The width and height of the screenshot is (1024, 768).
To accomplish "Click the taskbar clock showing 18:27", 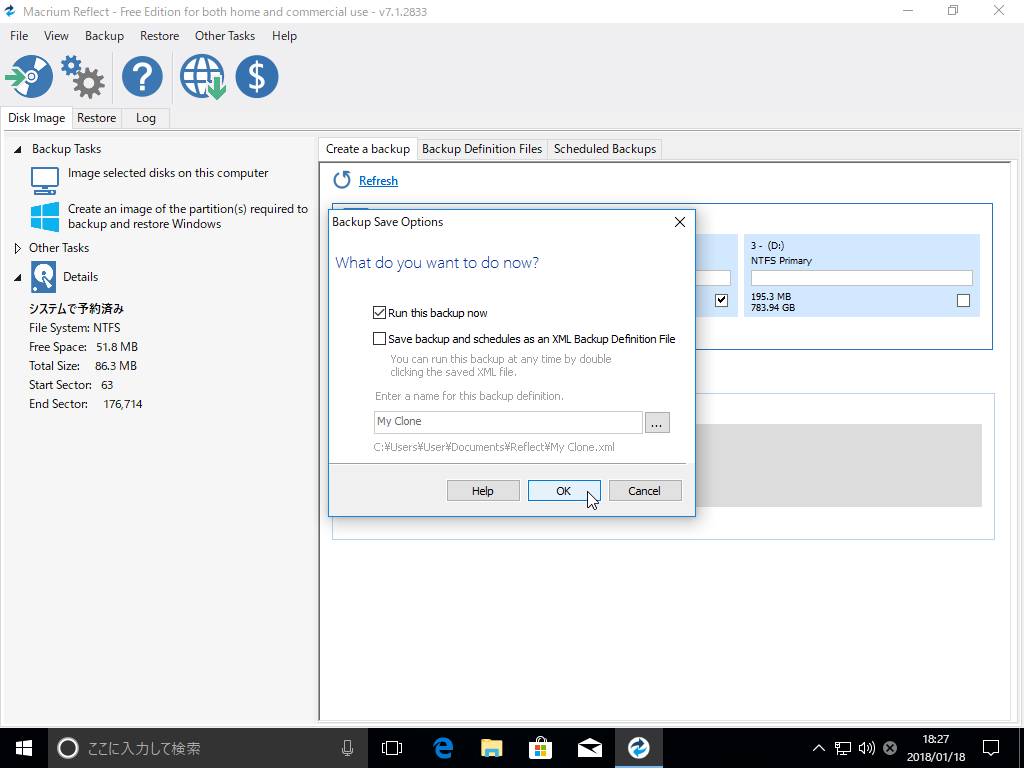I will (935, 748).
